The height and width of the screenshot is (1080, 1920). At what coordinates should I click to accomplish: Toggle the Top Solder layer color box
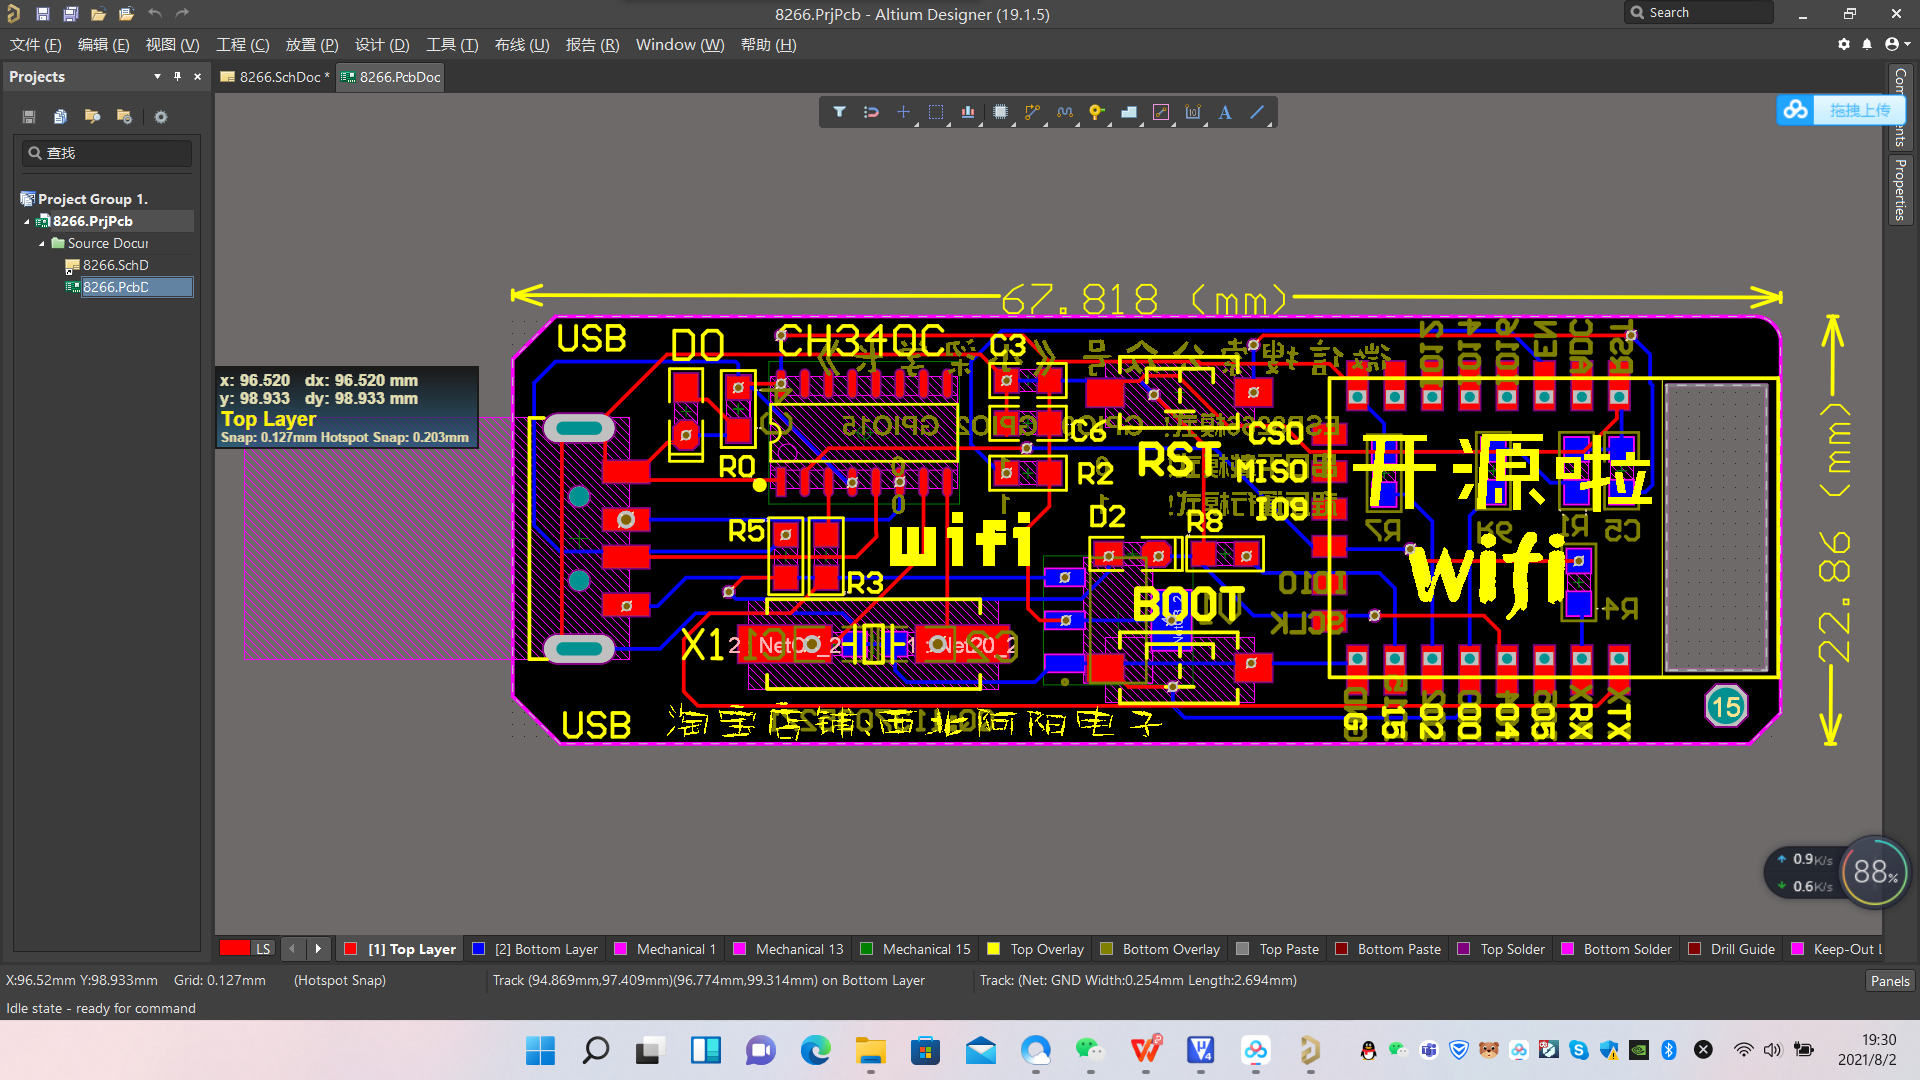(1464, 949)
